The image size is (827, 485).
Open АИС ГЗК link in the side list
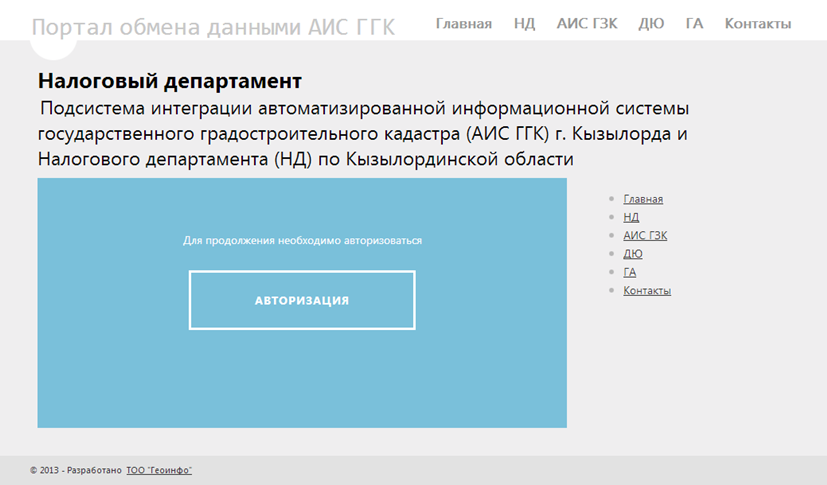[644, 236]
